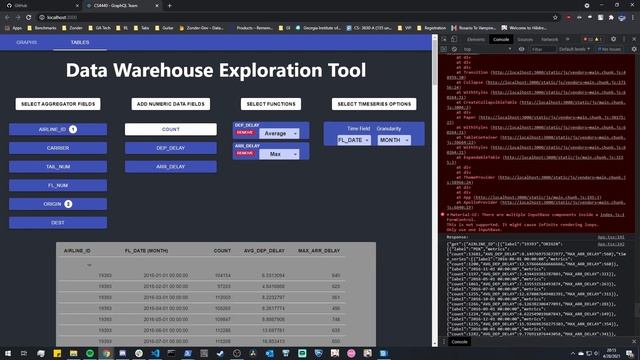Select the TABLES tab

[x=80, y=42]
